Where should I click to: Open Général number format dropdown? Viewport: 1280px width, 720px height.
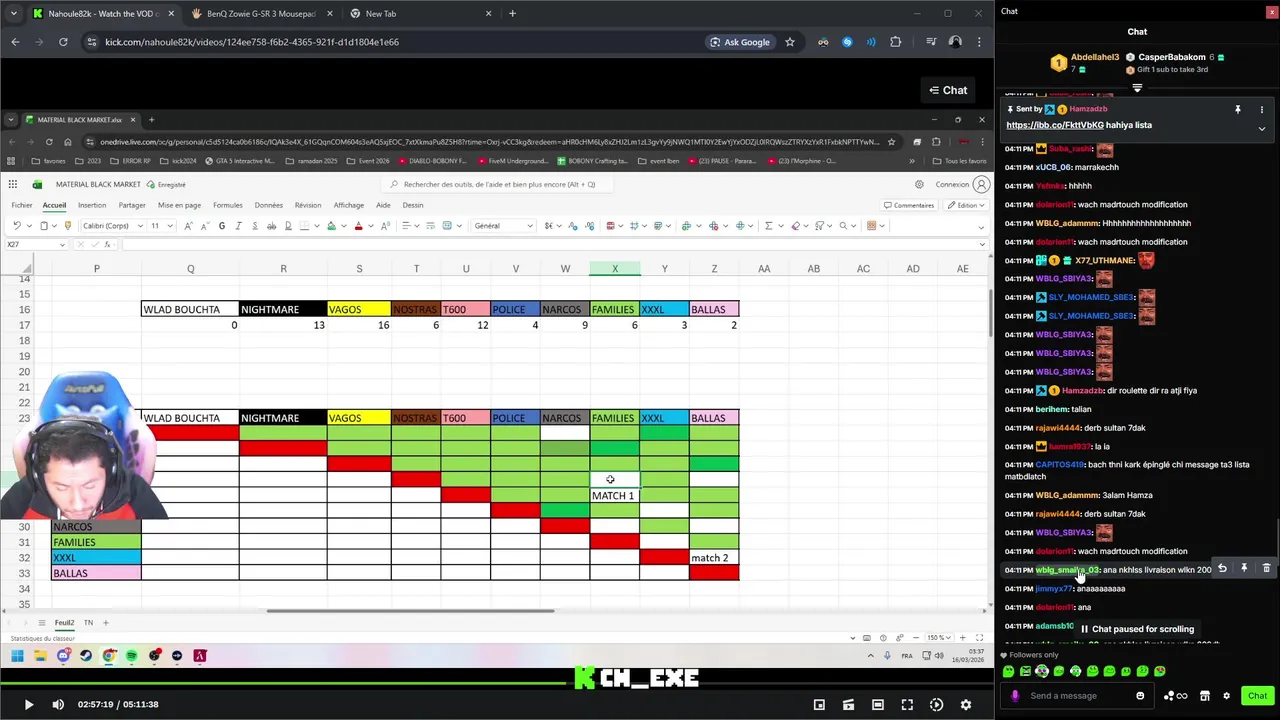[x=530, y=226]
